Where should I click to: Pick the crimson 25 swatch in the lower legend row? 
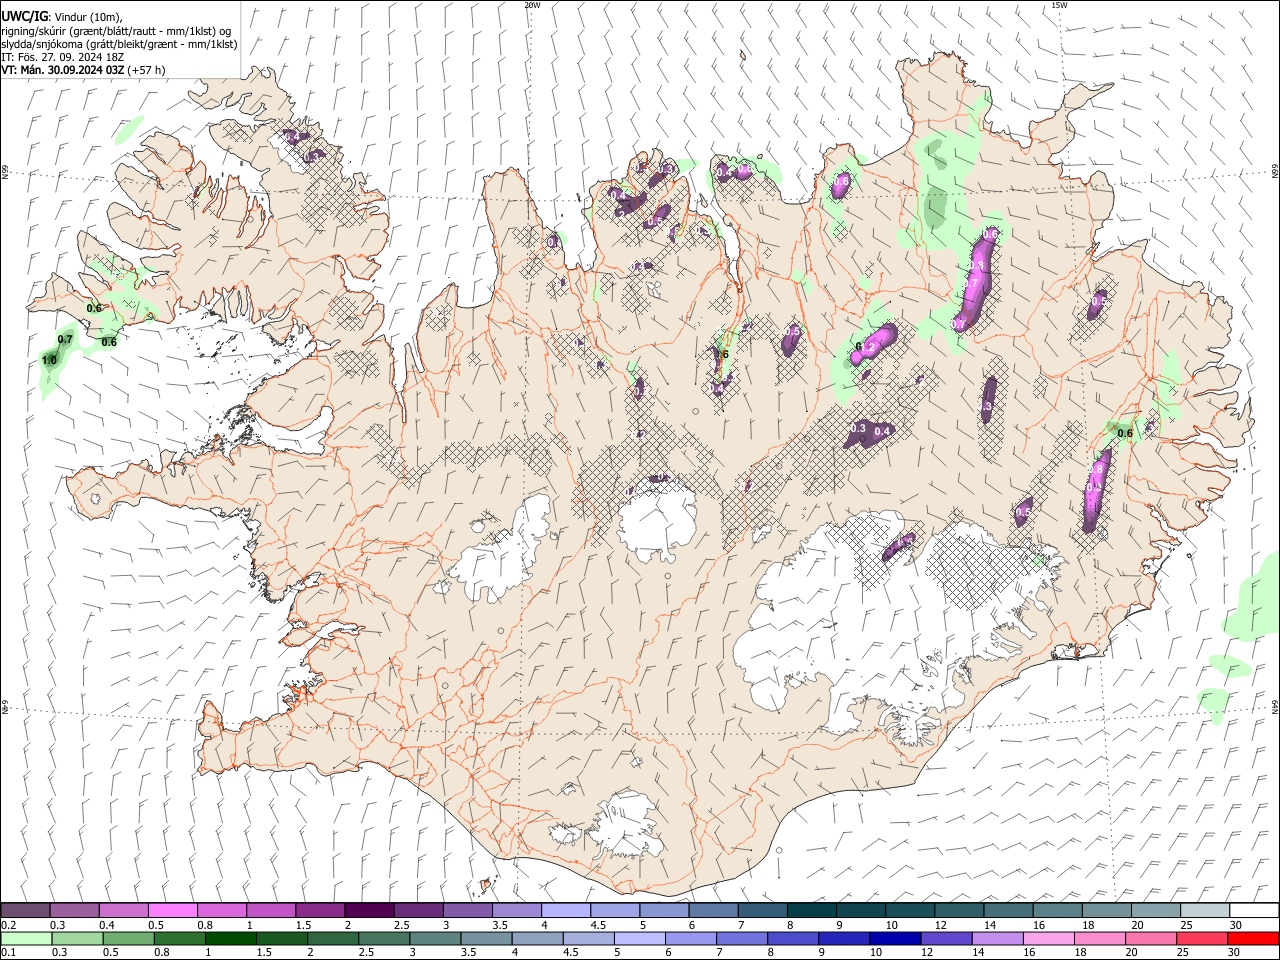click(1202, 938)
